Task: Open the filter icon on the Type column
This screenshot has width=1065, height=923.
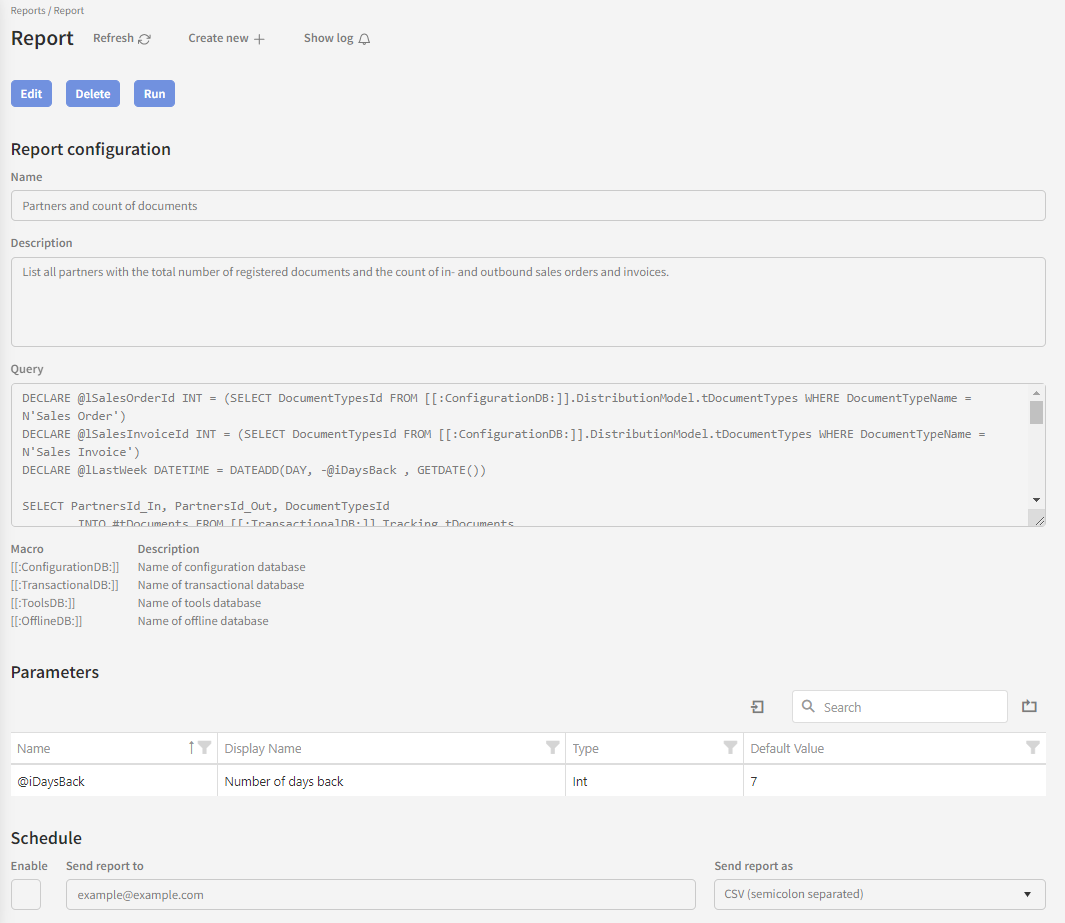Action: [x=731, y=748]
